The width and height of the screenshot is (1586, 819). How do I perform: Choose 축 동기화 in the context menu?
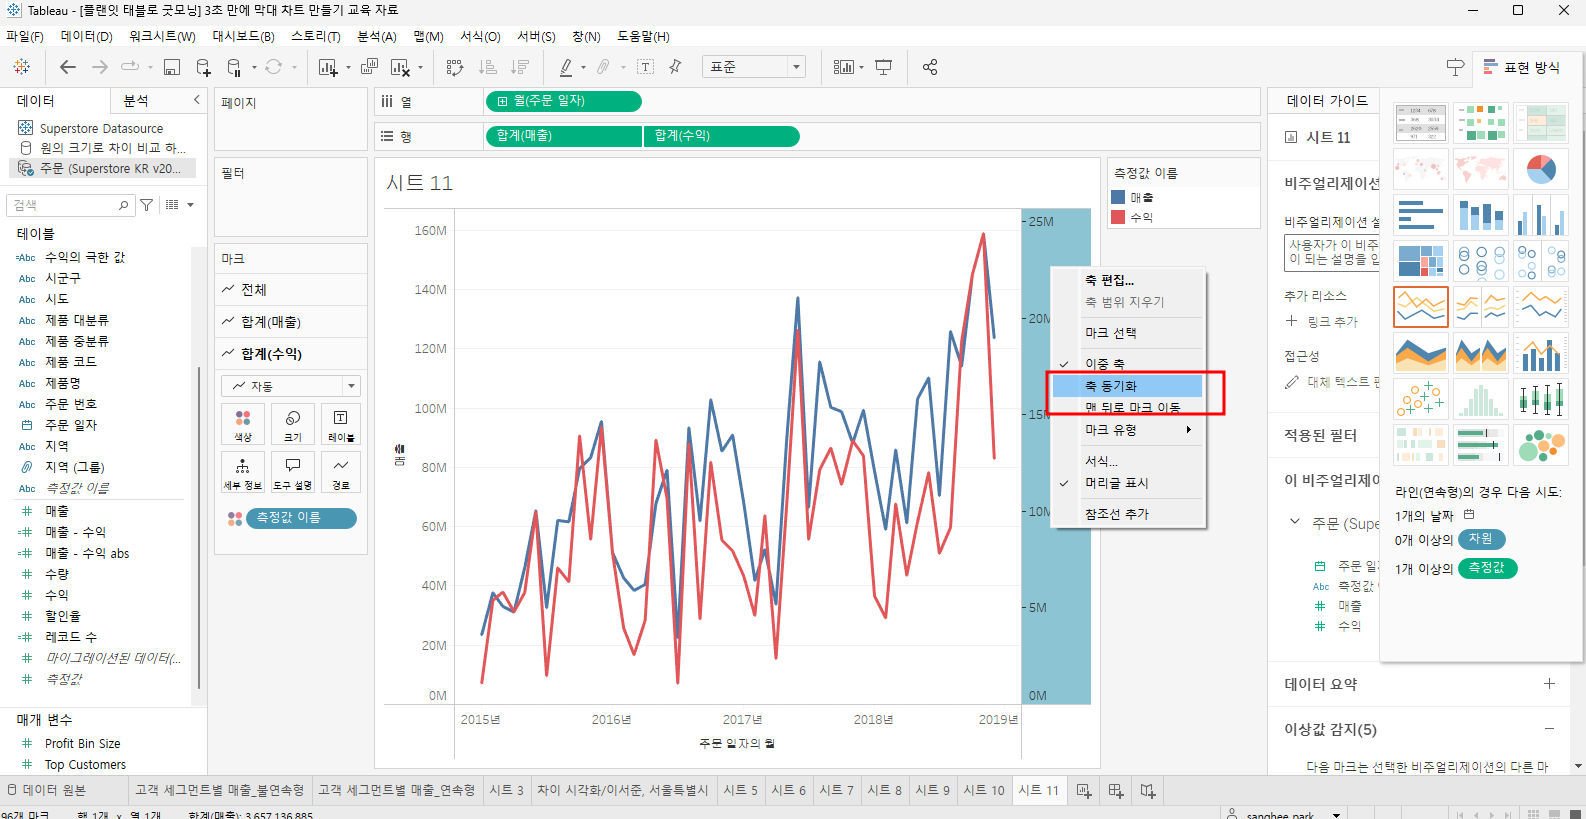[x=1128, y=386]
